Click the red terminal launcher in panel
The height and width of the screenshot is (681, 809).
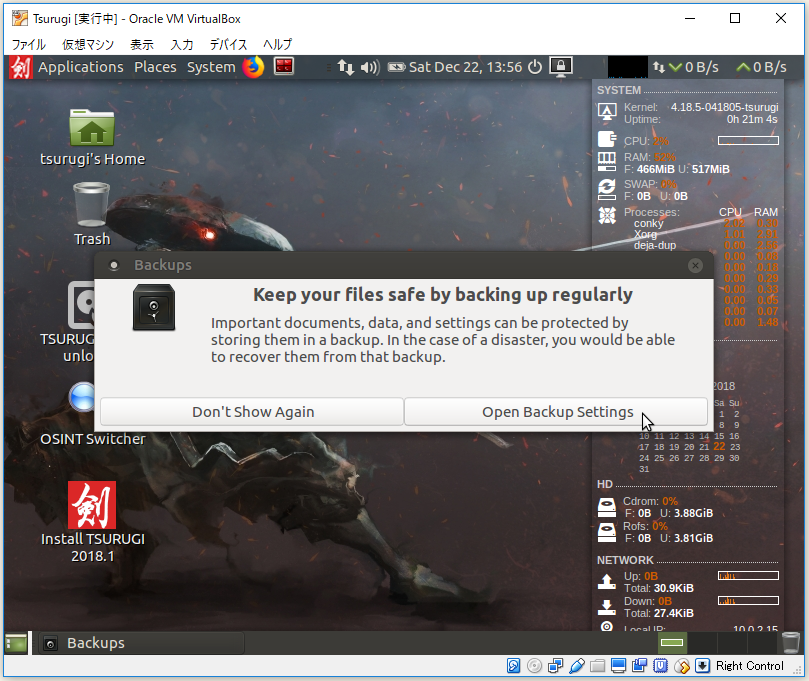(284, 66)
